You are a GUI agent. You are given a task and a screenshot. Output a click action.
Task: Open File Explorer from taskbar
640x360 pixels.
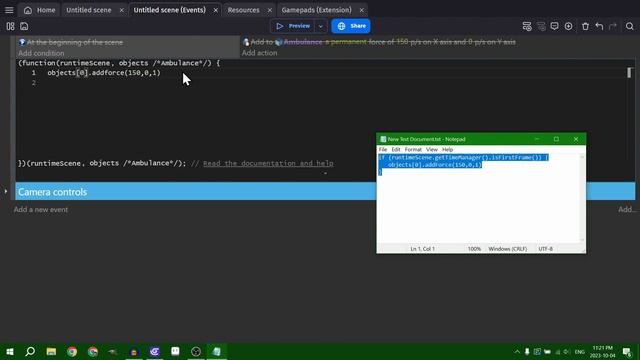click(x=51, y=351)
